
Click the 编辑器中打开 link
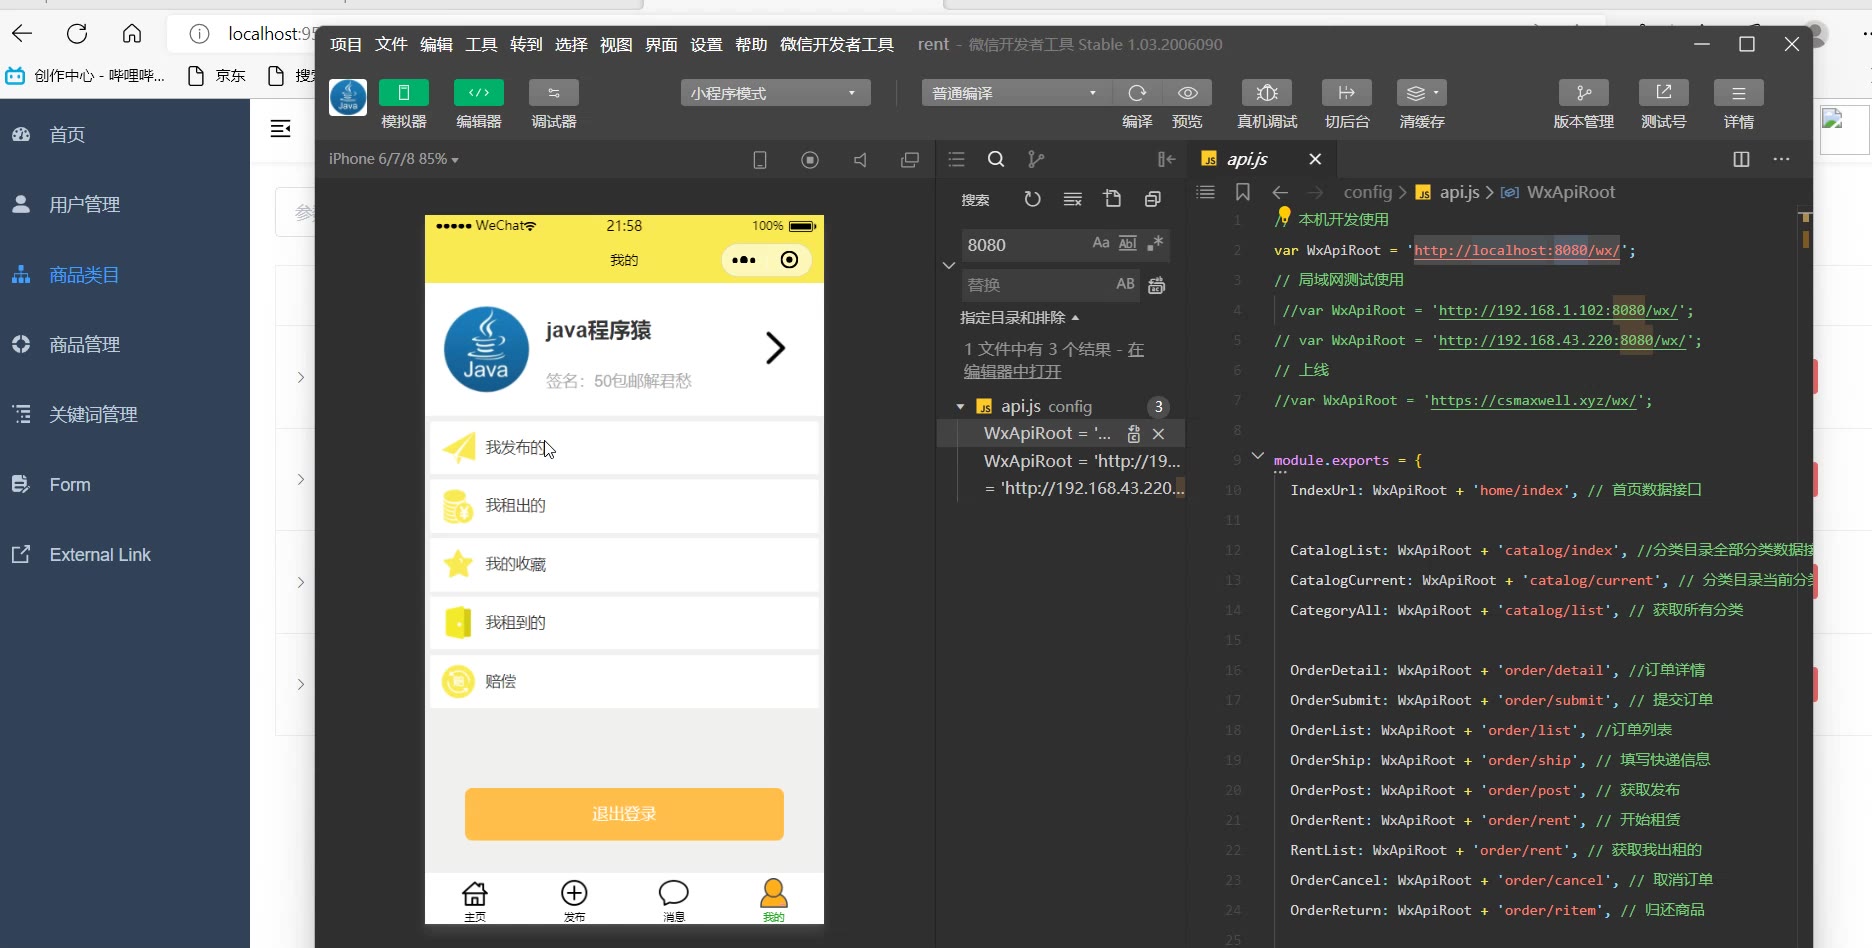[x=1012, y=372]
